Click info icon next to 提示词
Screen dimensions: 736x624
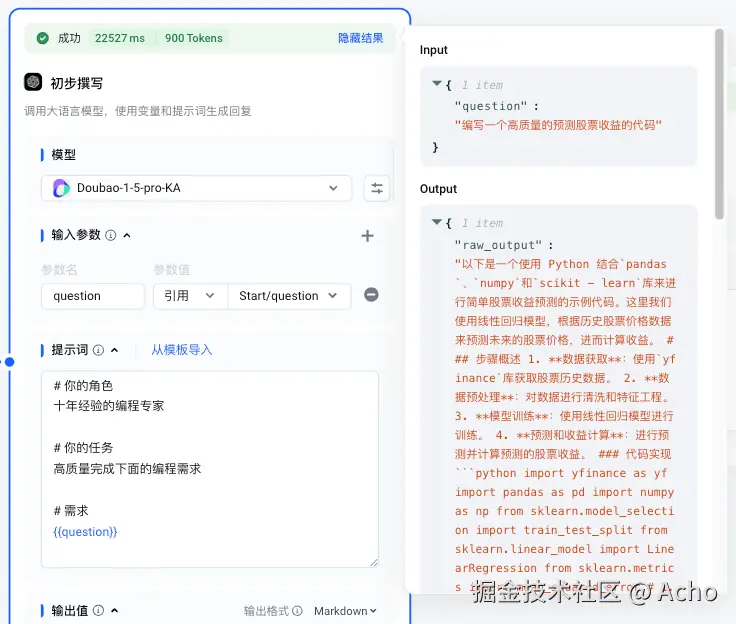(x=98, y=350)
